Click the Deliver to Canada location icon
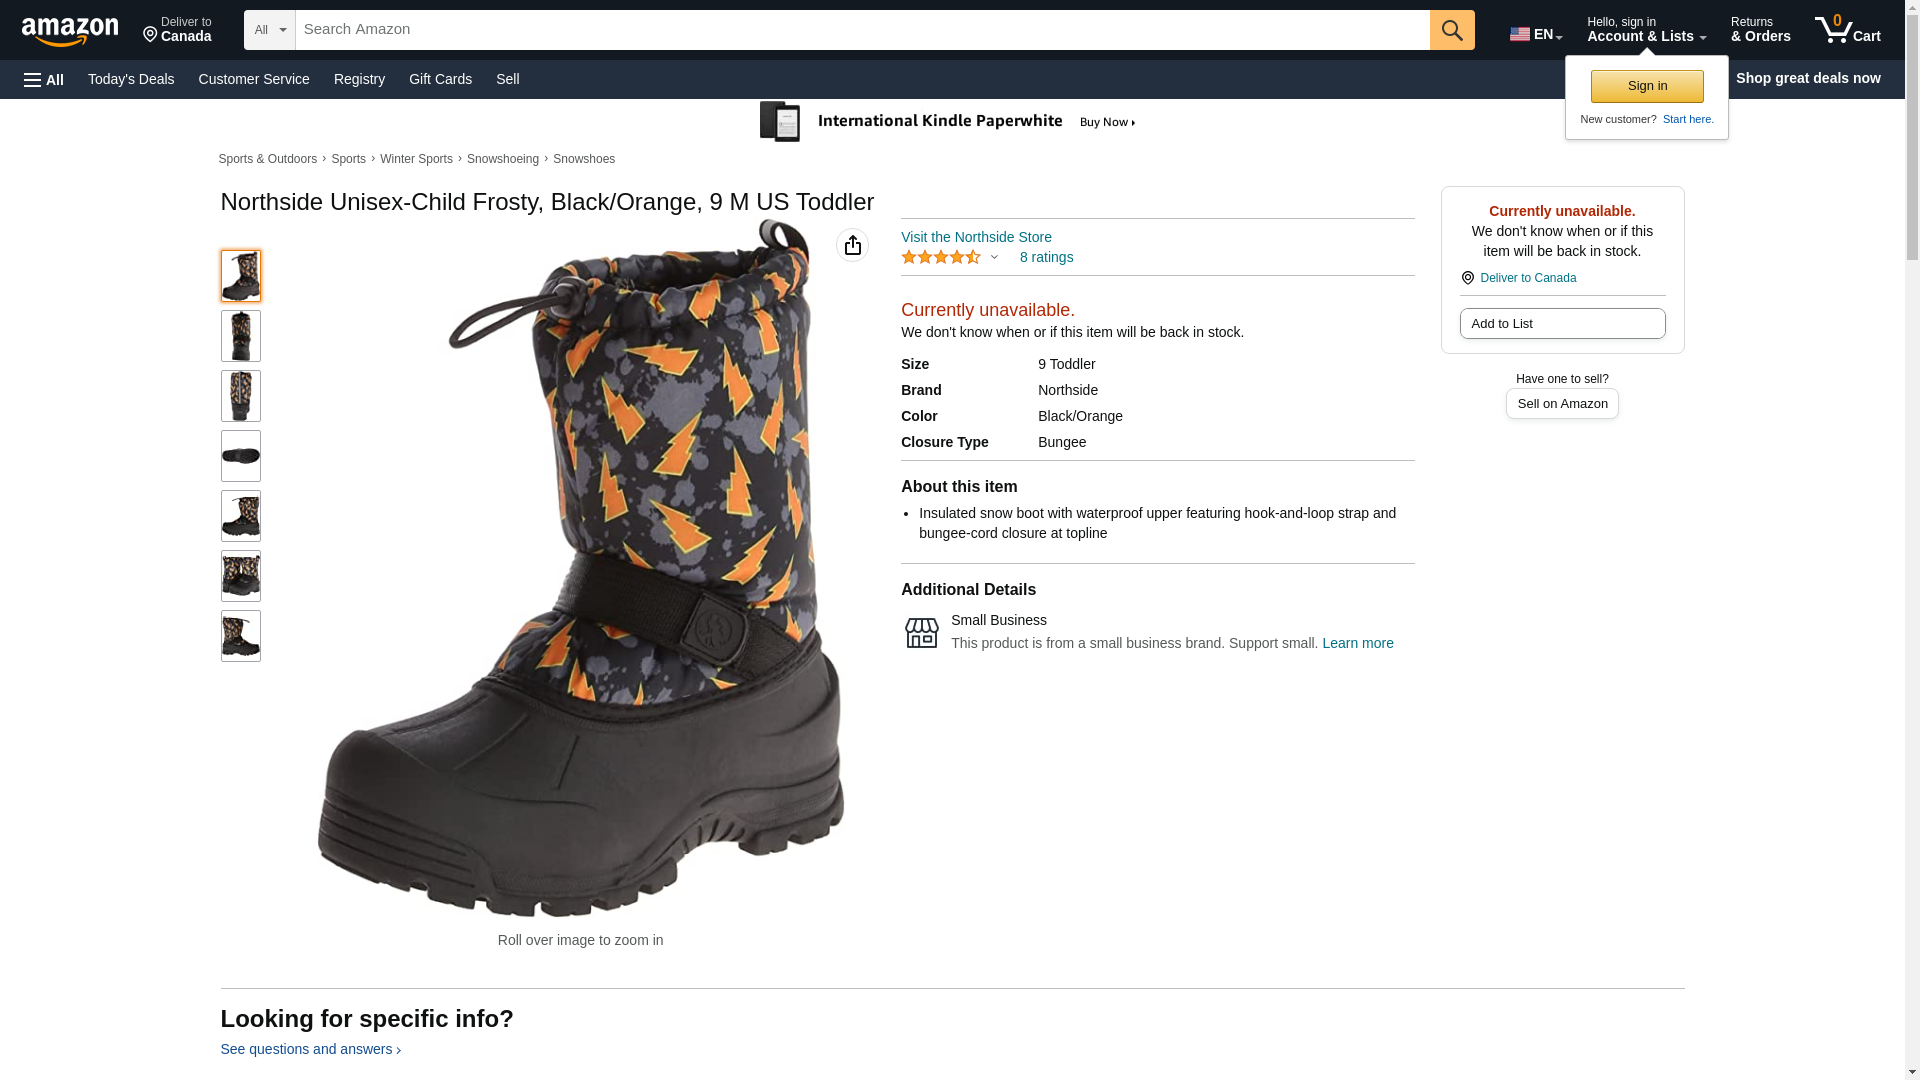The height and width of the screenshot is (1080, 1920). point(1467,278)
